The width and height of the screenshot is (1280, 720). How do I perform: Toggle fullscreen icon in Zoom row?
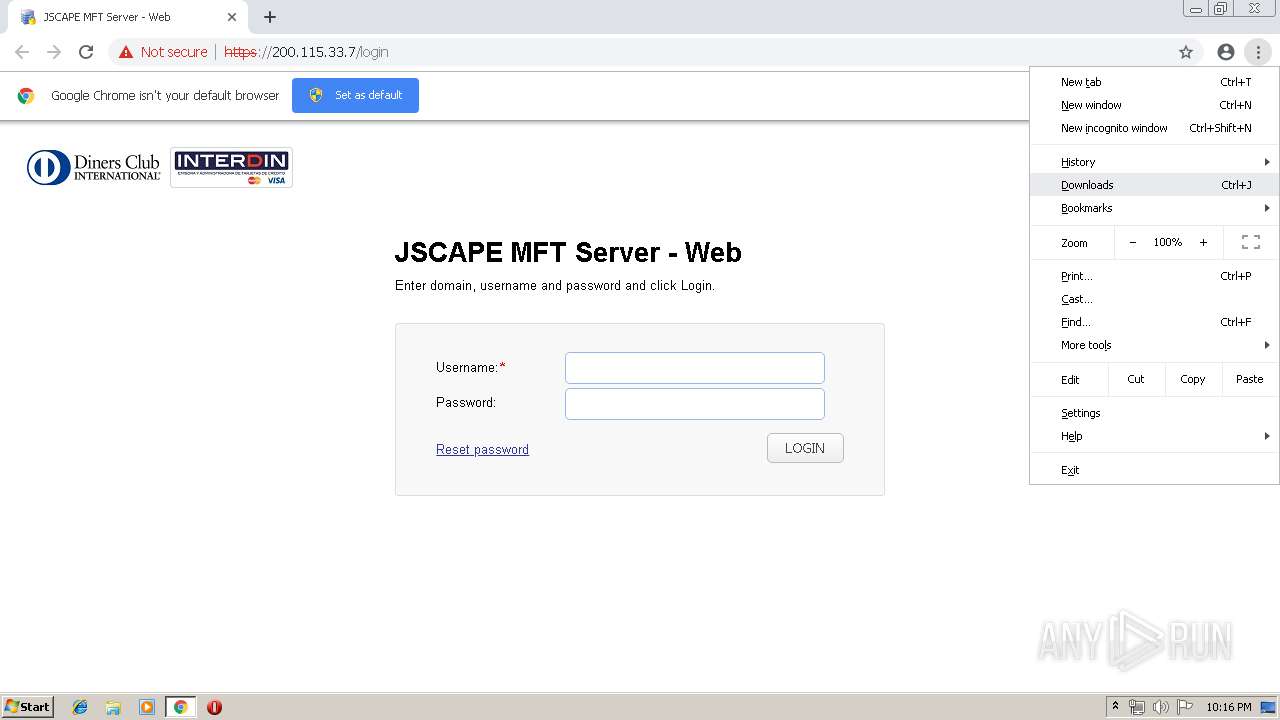[x=1250, y=242]
